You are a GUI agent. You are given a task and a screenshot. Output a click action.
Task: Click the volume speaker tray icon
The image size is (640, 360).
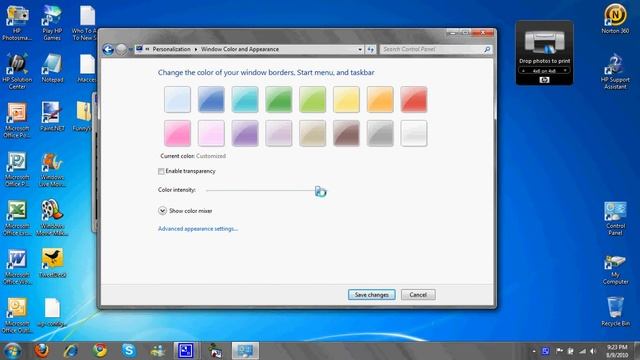[x=593, y=351]
